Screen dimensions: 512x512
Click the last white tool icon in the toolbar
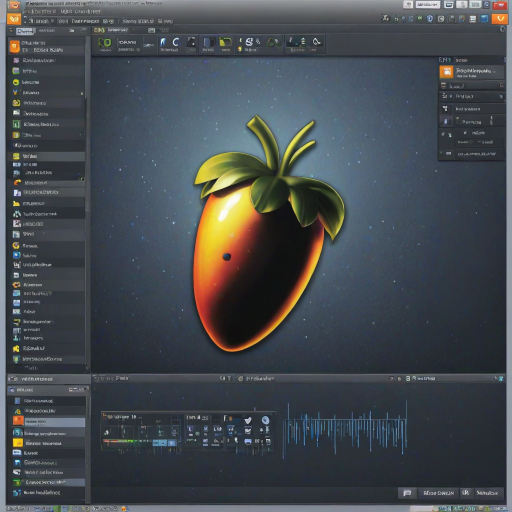pos(316,42)
